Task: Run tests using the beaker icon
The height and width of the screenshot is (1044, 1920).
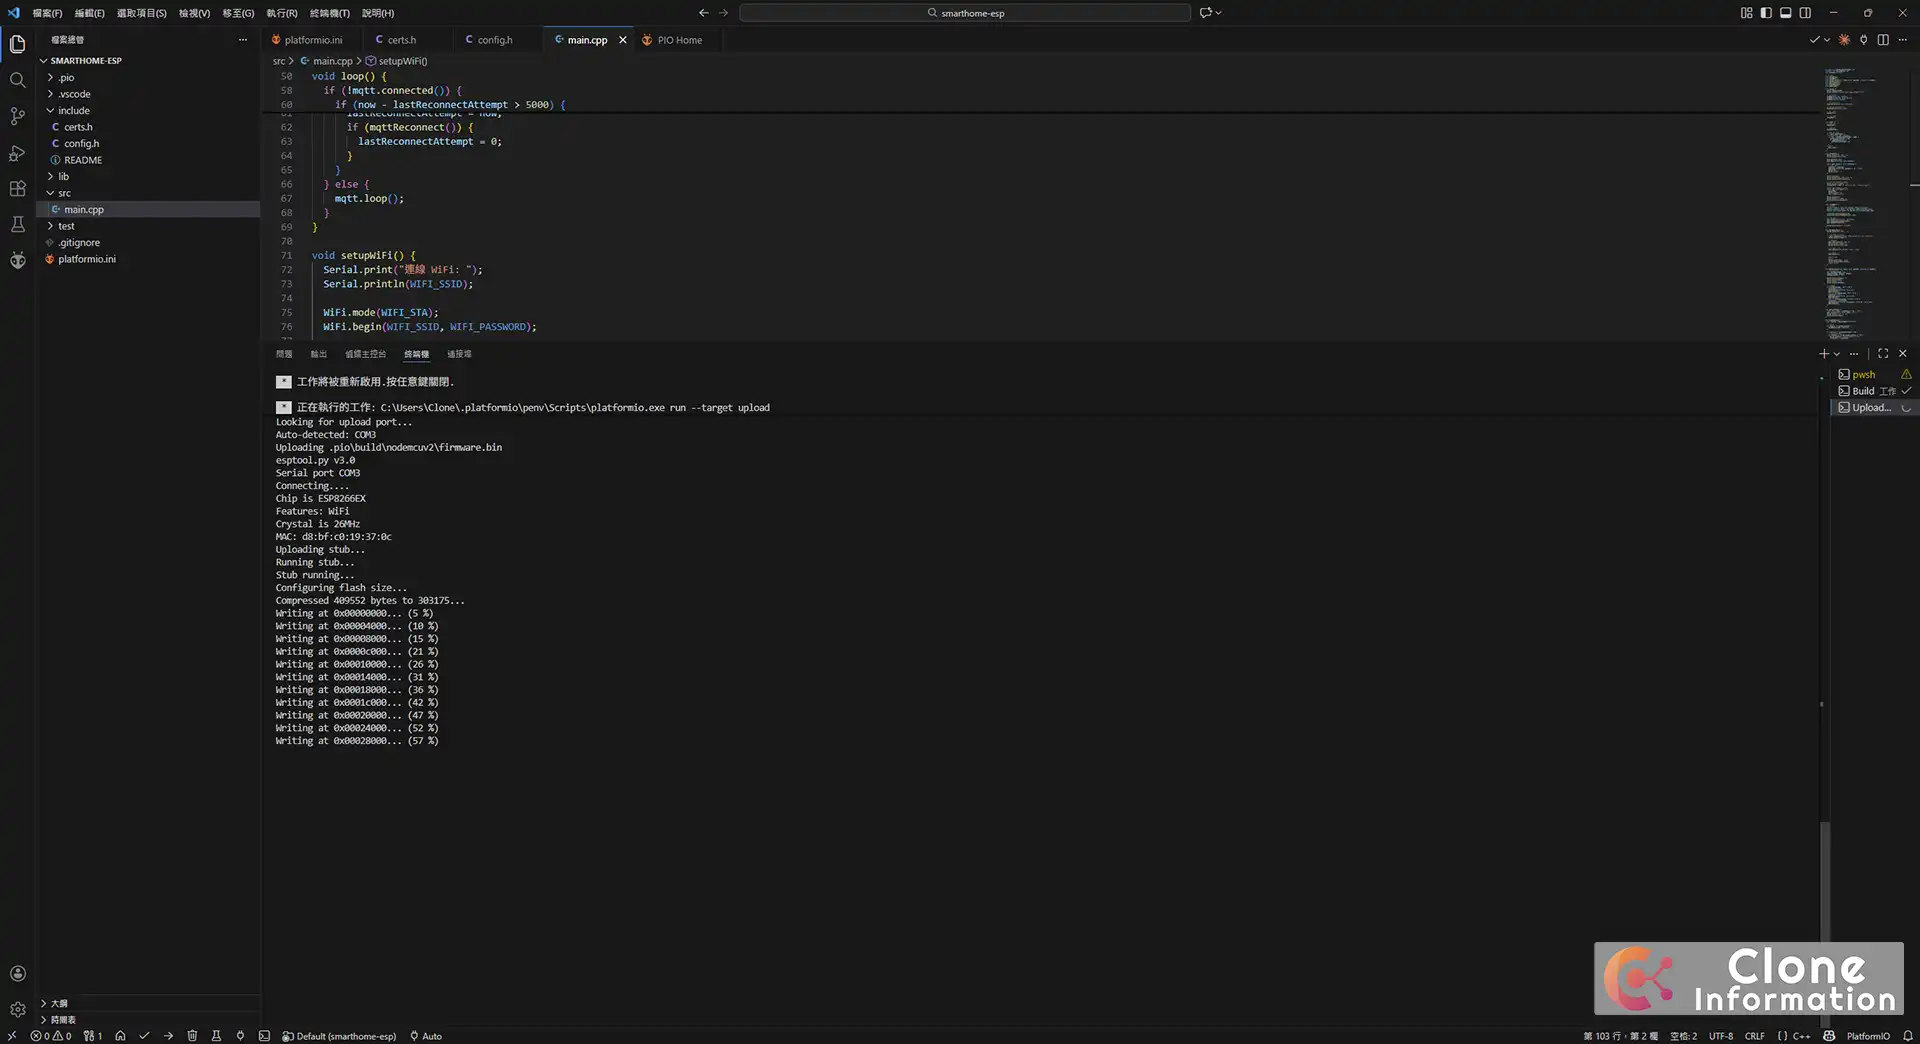Action: click(x=217, y=1036)
